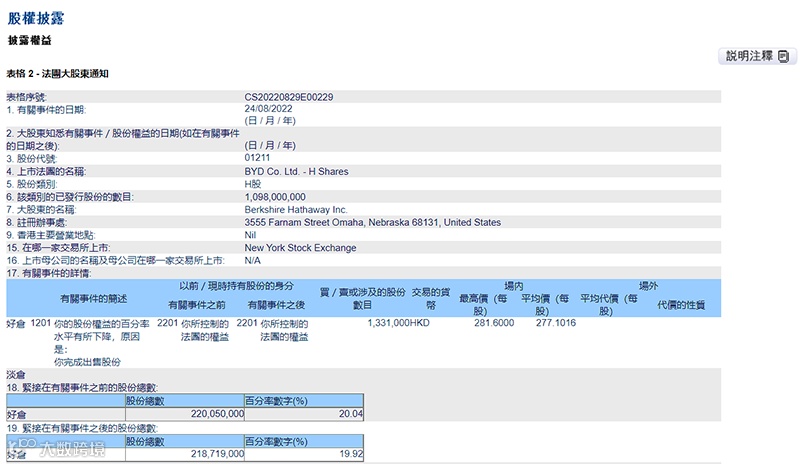
Task: Select the 18. 緊接在有關事件之前的股份總數 label
Action: [82, 387]
